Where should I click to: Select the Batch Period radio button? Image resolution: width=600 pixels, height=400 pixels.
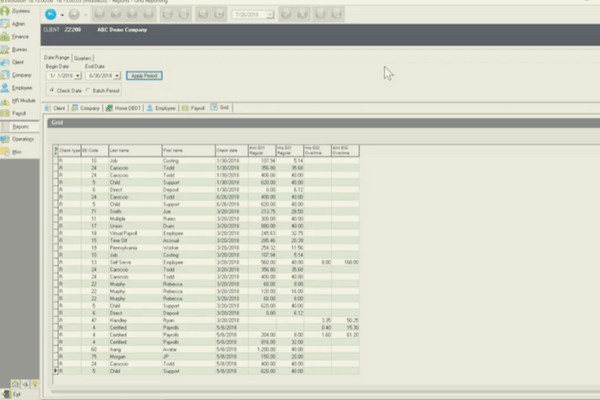pos(88,90)
